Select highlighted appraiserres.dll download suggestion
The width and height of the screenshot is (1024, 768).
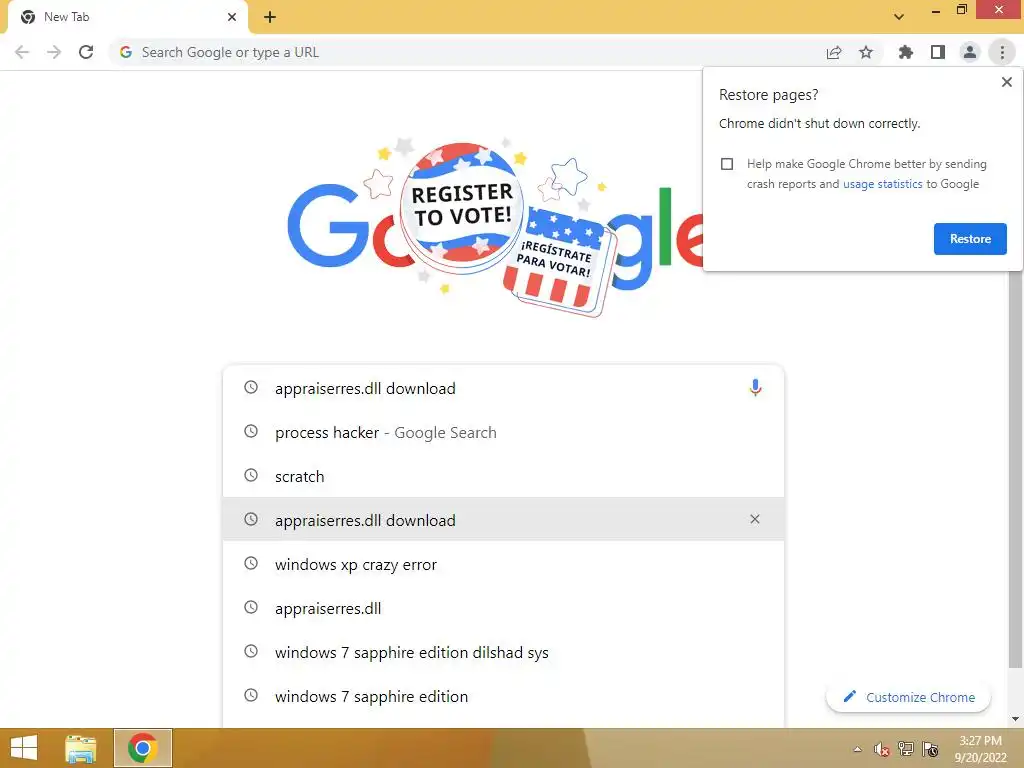click(503, 519)
